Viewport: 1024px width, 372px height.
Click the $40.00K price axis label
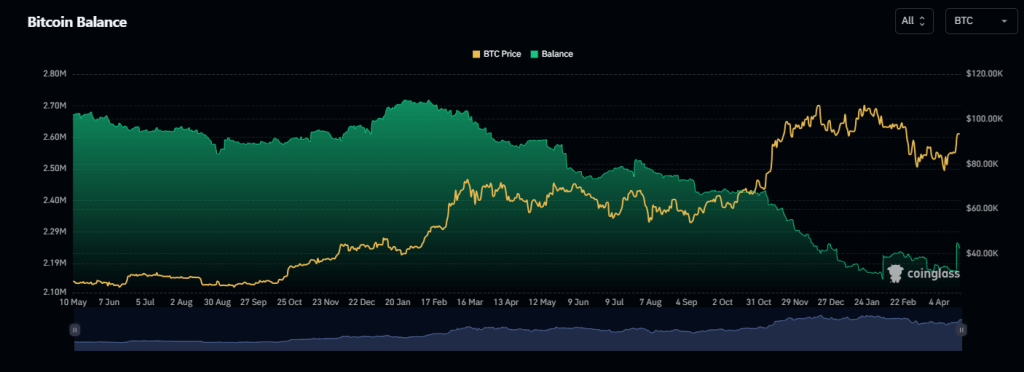[982, 253]
